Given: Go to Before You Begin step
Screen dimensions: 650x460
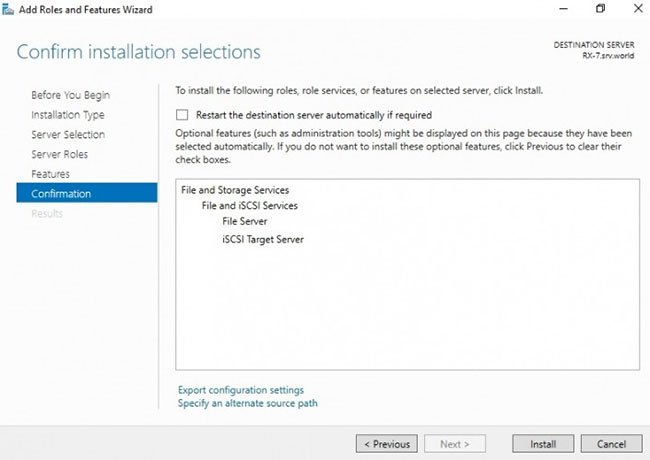Looking at the screenshot, I should [x=70, y=95].
